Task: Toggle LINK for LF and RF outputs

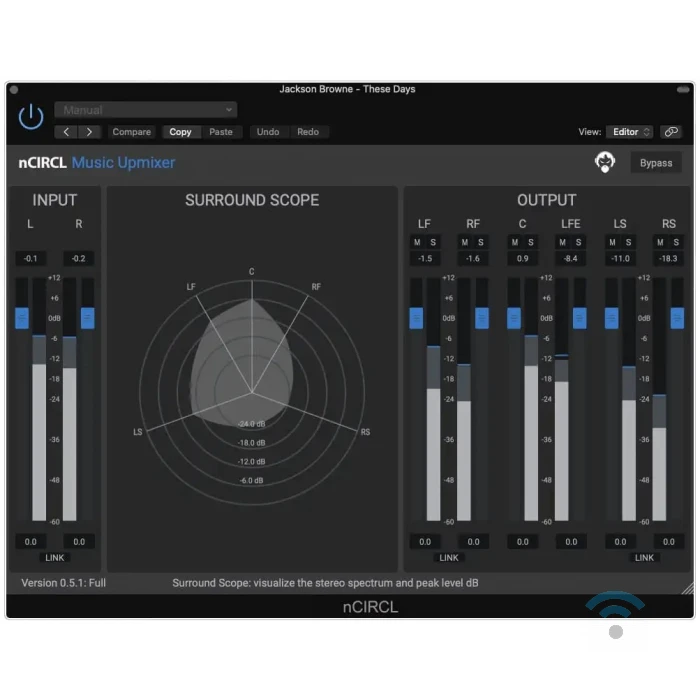Action: (449, 558)
